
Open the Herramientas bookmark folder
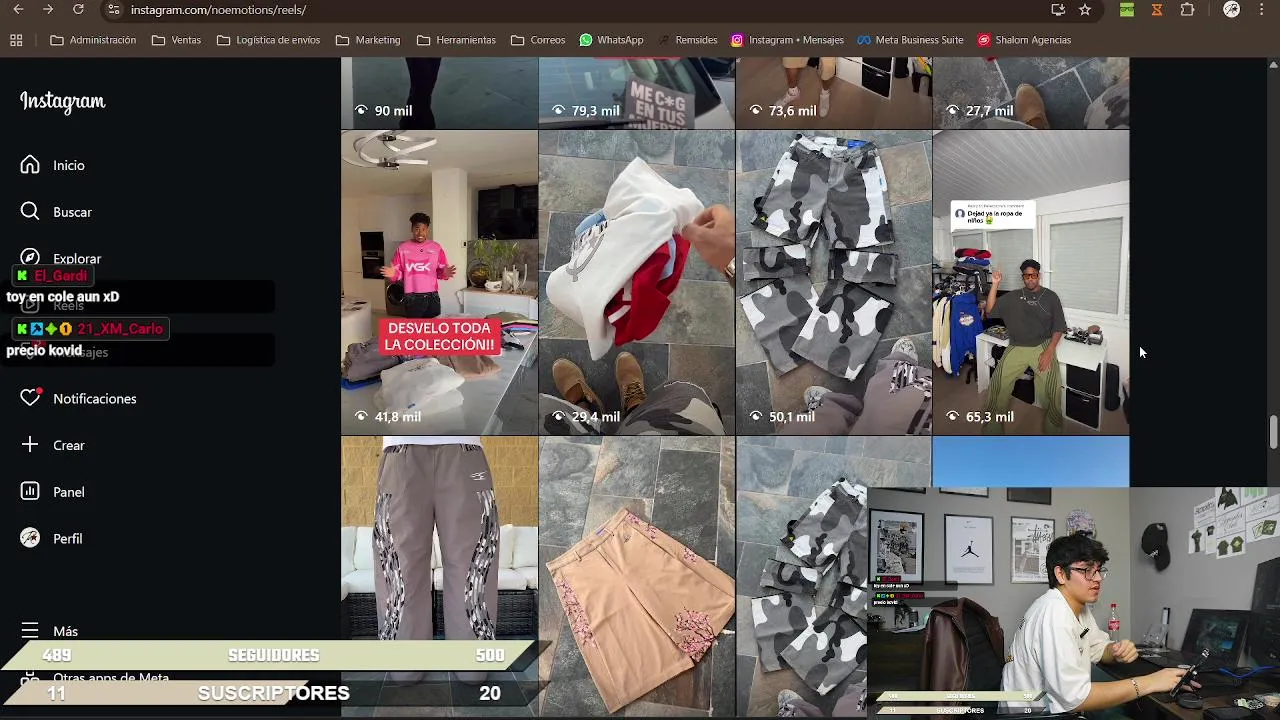point(456,40)
